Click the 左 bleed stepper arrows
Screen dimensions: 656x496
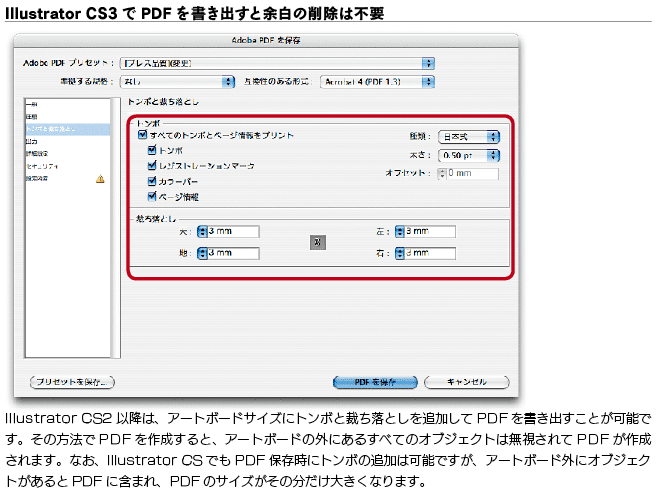(400, 231)
